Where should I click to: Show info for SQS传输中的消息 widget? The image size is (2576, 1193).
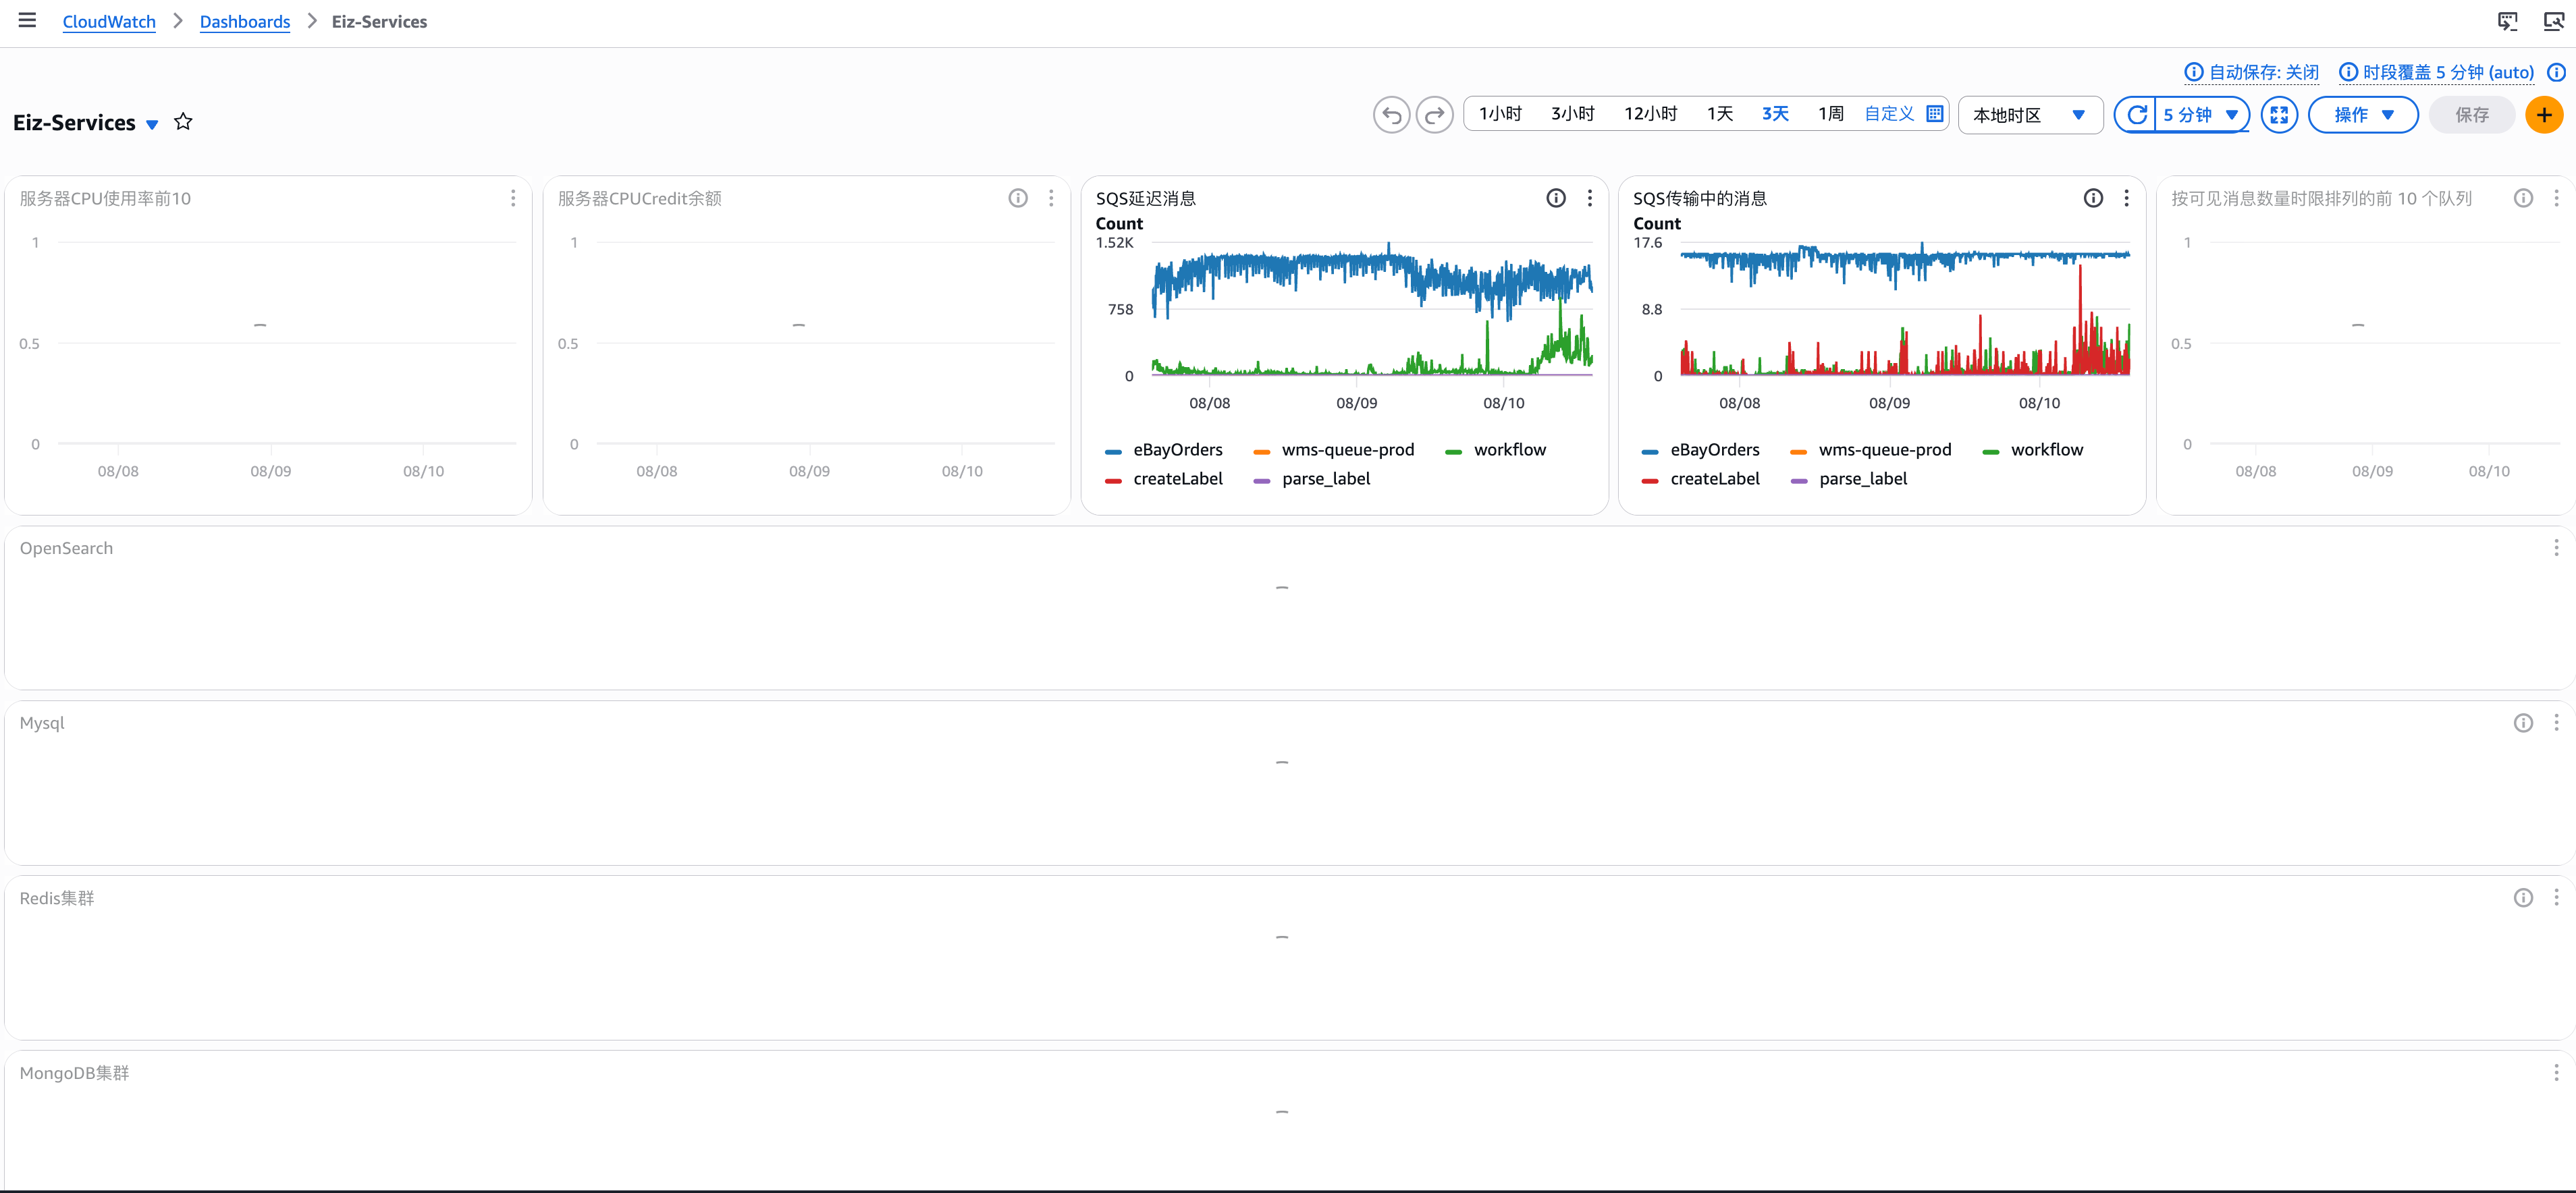[2093, 198]
